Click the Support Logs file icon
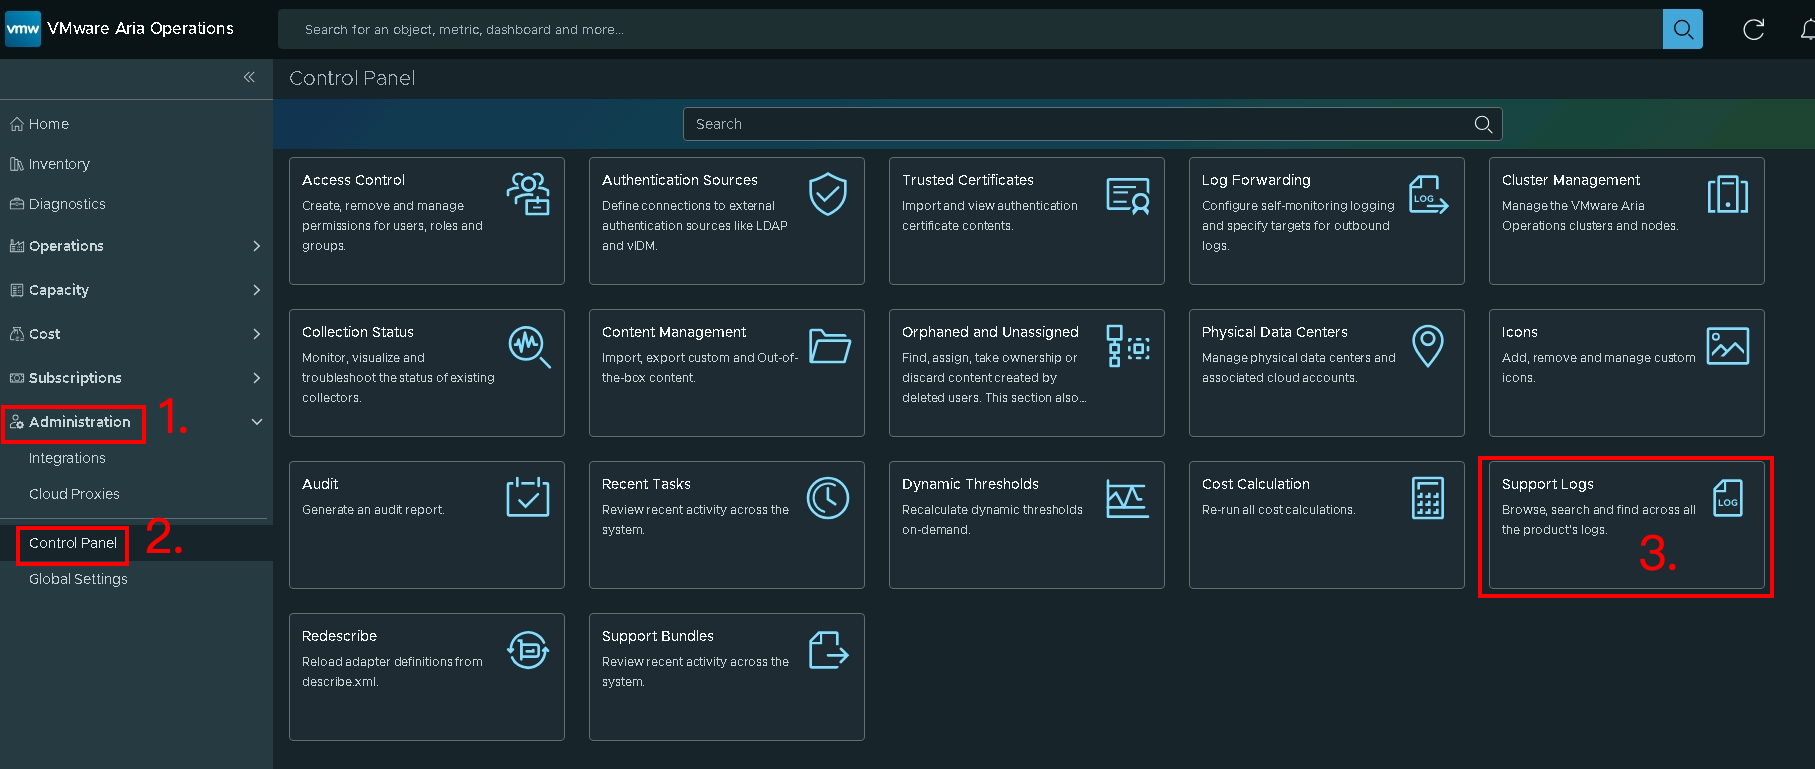 [x=1727, y=498]
